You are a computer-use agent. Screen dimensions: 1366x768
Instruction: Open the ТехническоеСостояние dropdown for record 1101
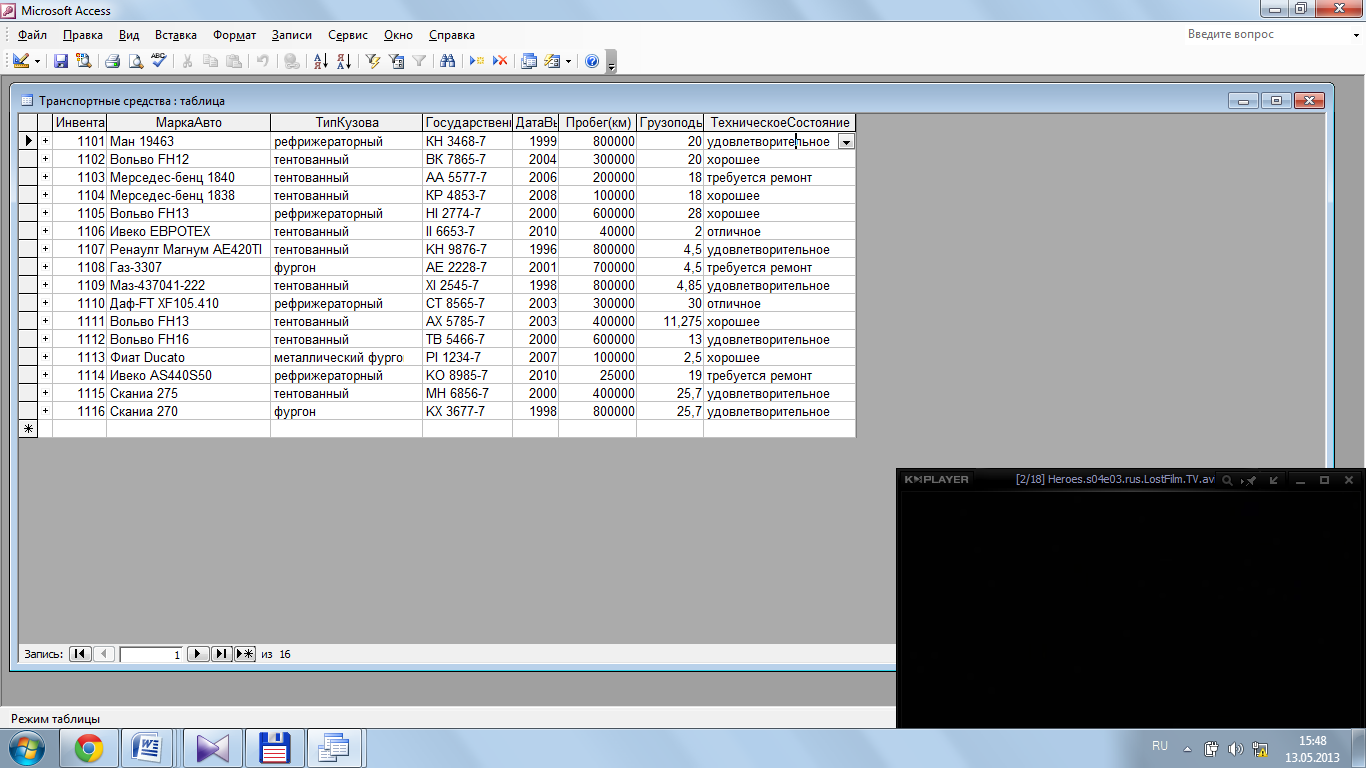coord(846,142)
